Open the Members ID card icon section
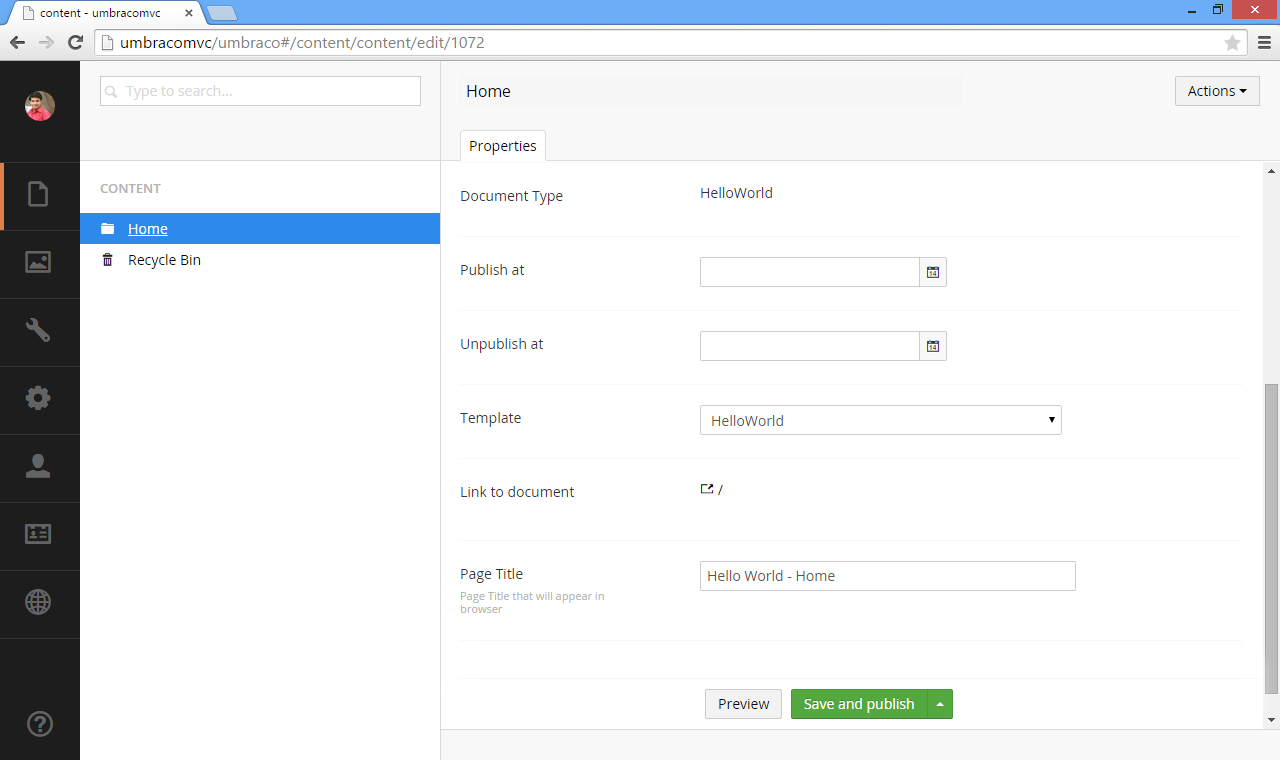The image size is (1280, 760). coord(38,534)
